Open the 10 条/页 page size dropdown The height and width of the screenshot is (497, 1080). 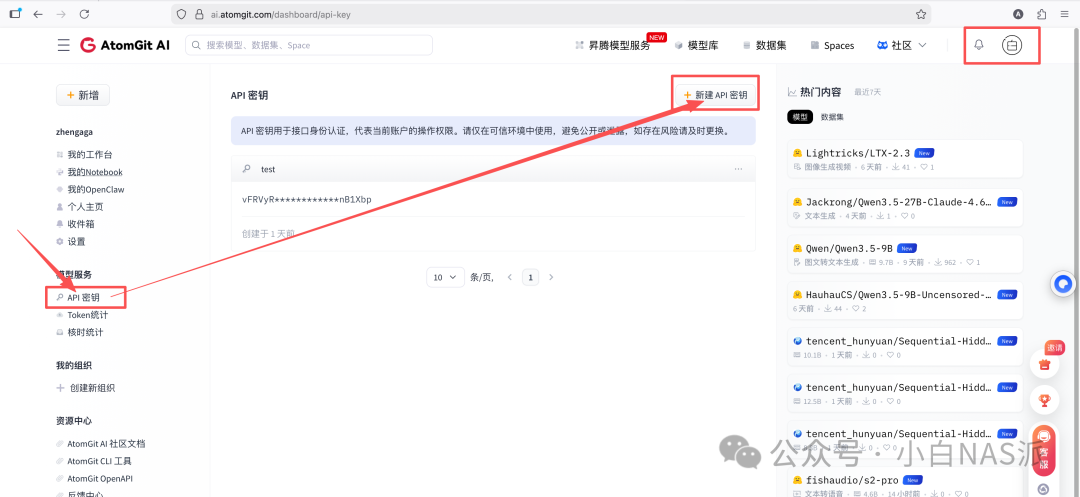(445, 277)
